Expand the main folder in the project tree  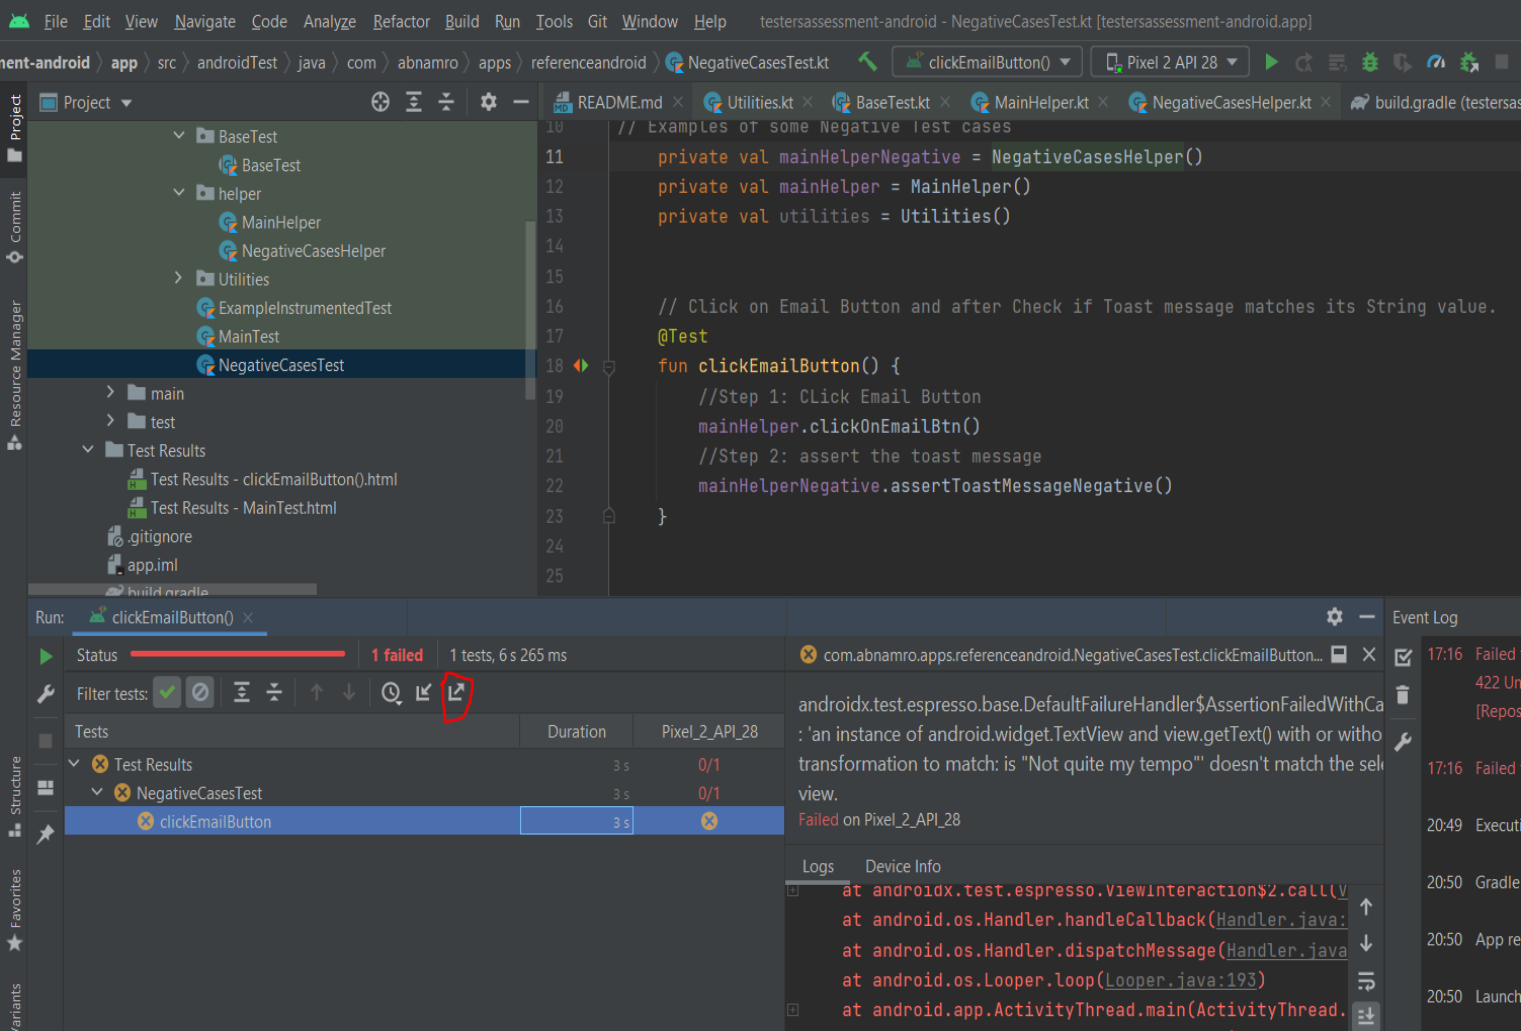click(111, 392)
